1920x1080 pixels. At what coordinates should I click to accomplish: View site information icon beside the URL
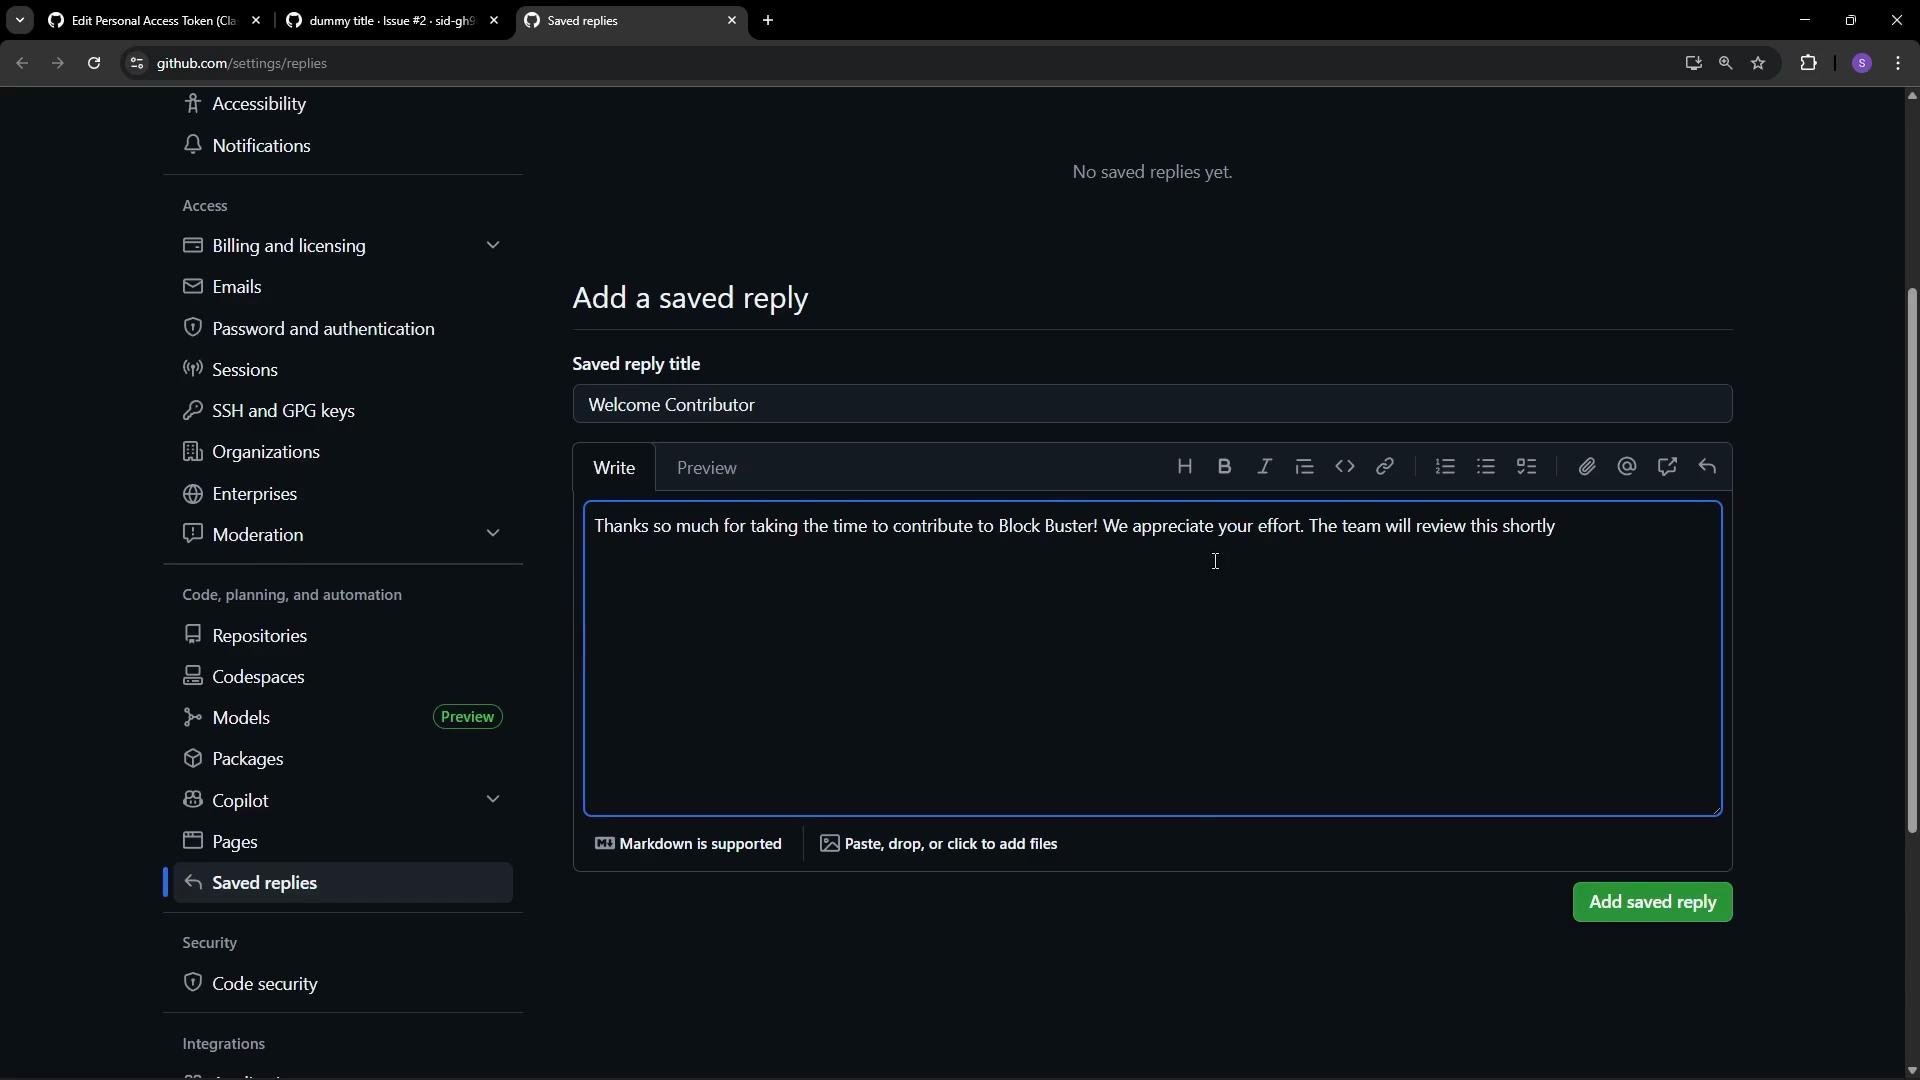click(137, 63)
